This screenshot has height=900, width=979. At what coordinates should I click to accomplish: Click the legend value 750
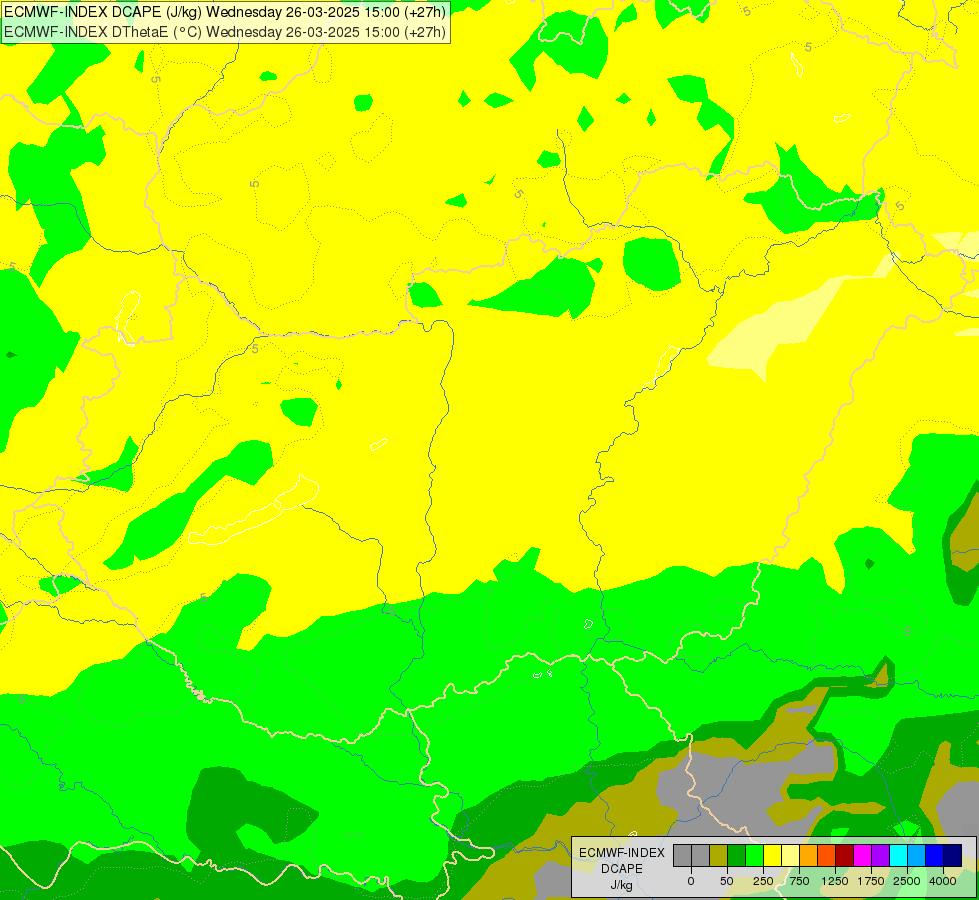pos(799,881)
